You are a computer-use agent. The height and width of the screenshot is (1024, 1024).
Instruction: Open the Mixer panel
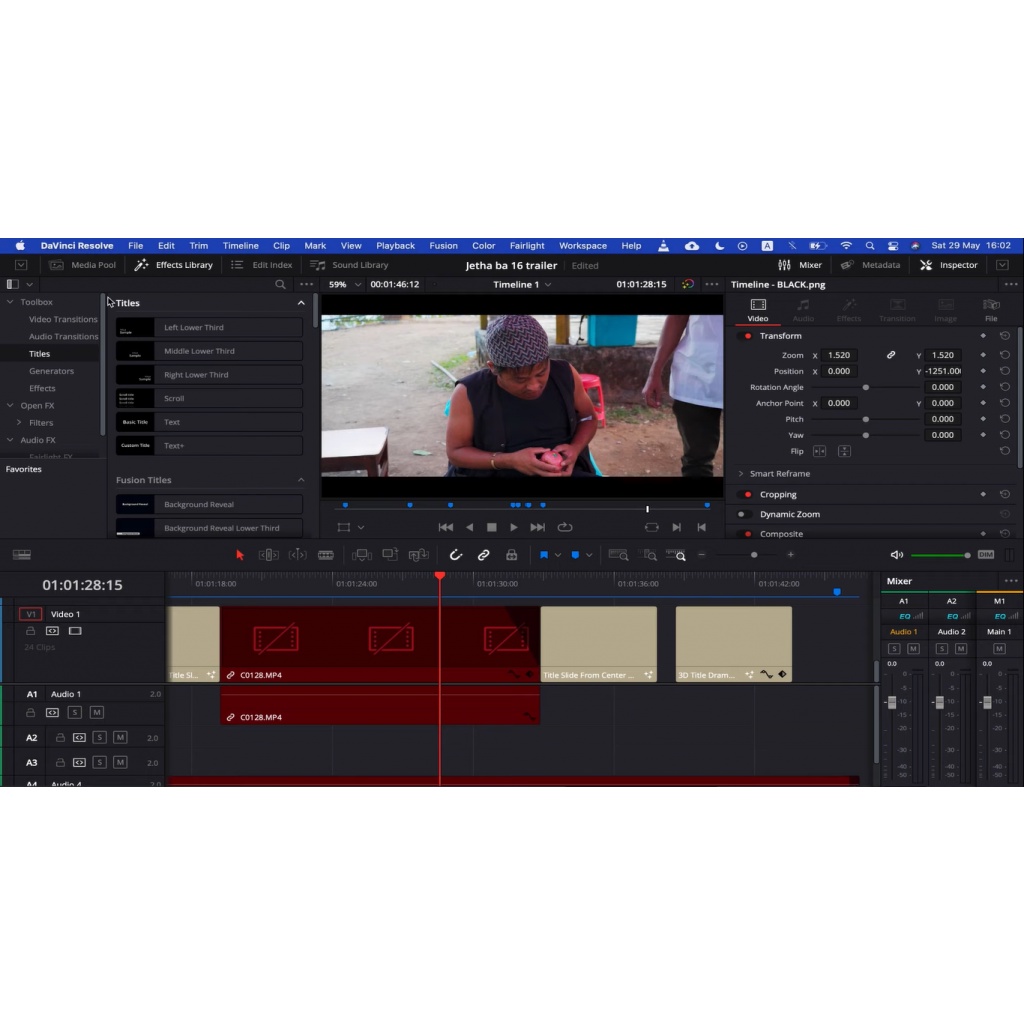click(800, 265)
